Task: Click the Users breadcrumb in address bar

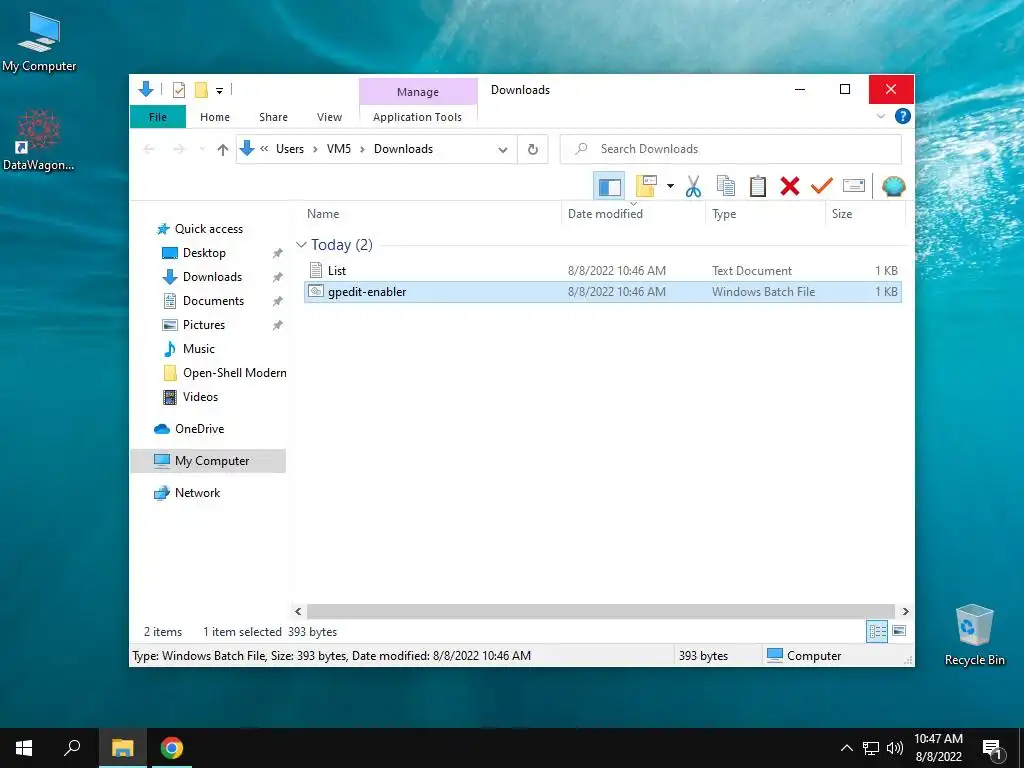Action: pos(290,149)
